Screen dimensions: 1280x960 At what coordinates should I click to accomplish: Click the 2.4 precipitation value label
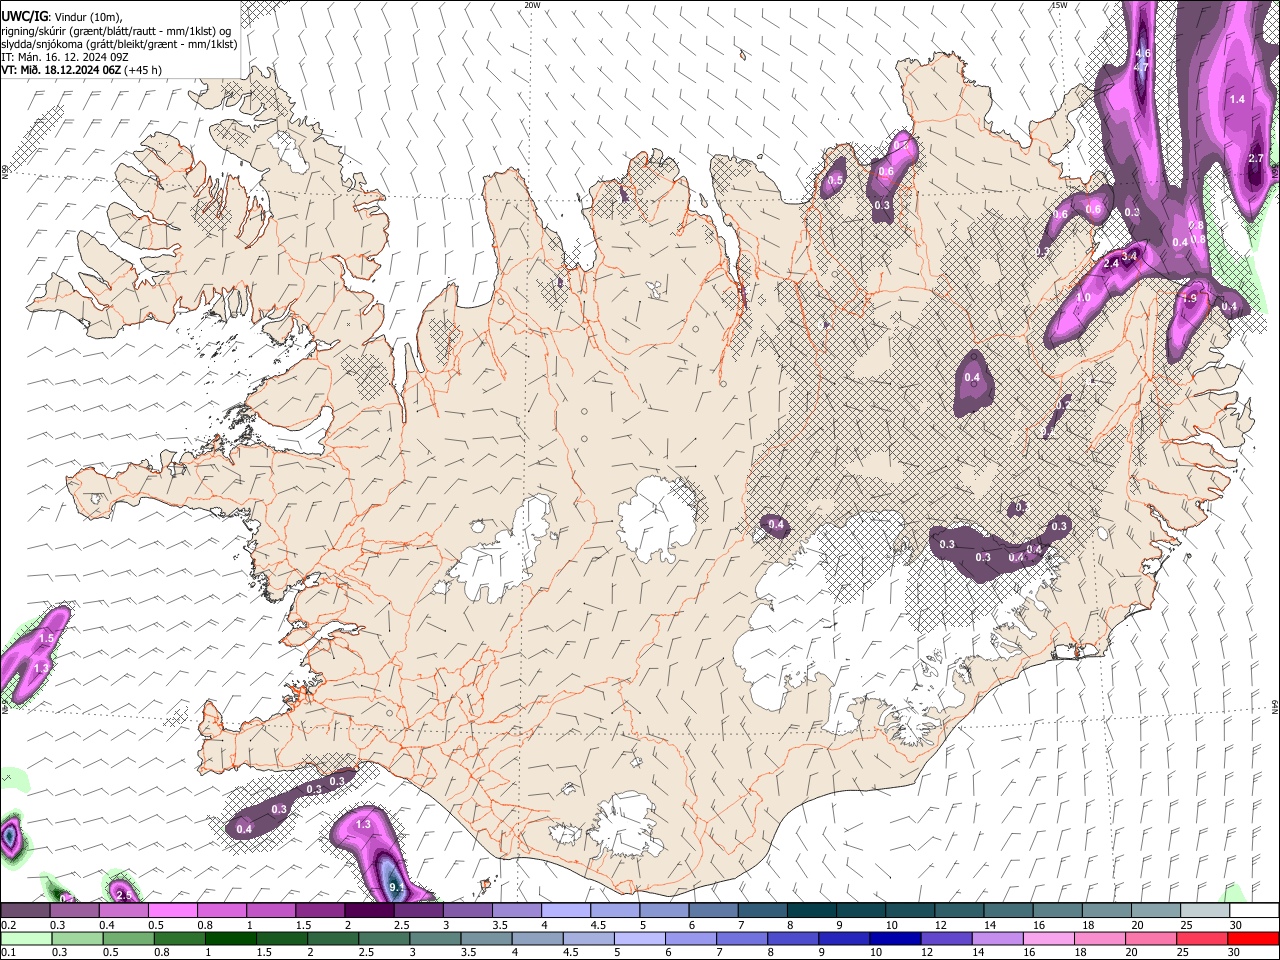click(x=1111, y=264)
